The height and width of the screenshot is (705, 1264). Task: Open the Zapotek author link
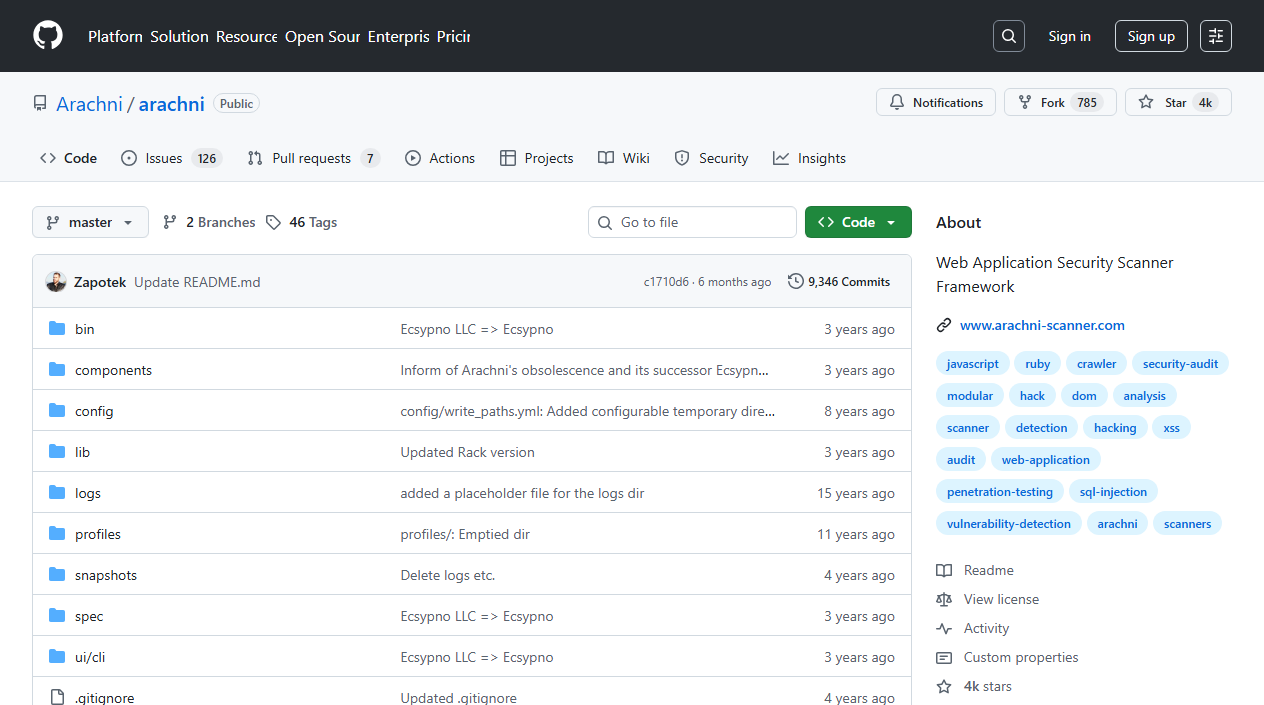click(100, 282)
